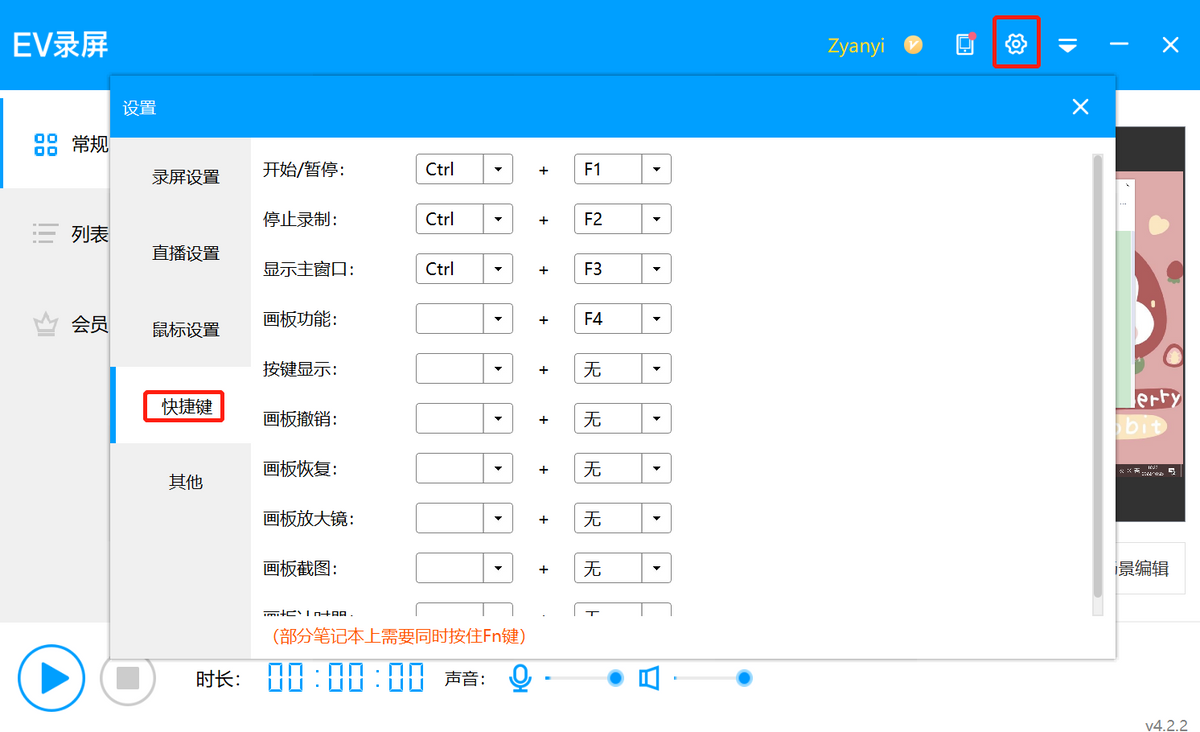This screenshot has width=1200, height=732.
Task: Click the 开始/暂停 label
Action: point(304,169)
